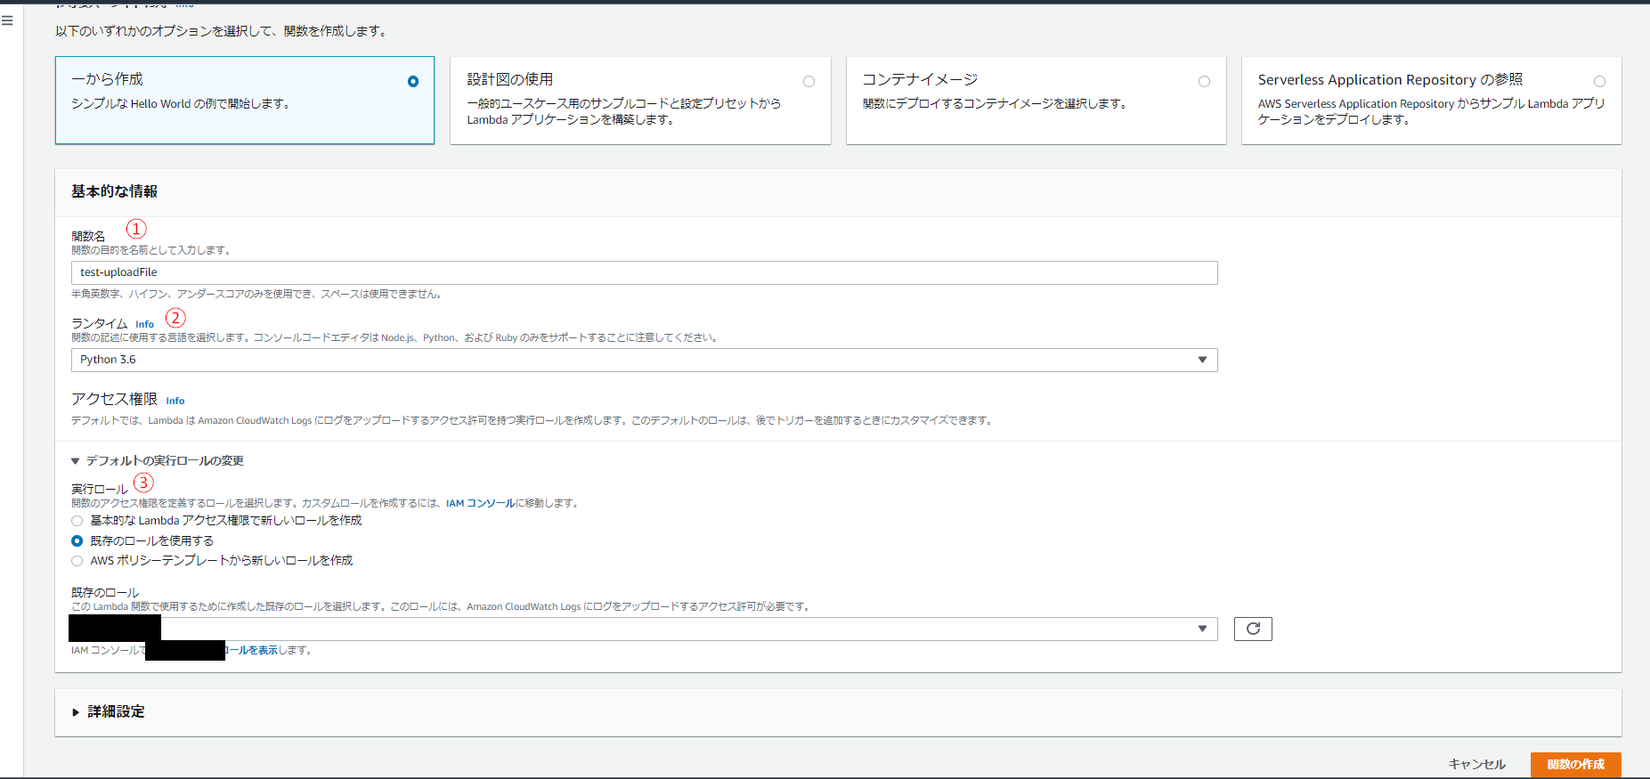Click the キャンセル button
Viewport: 1650px width, 779px height.
1477,765
